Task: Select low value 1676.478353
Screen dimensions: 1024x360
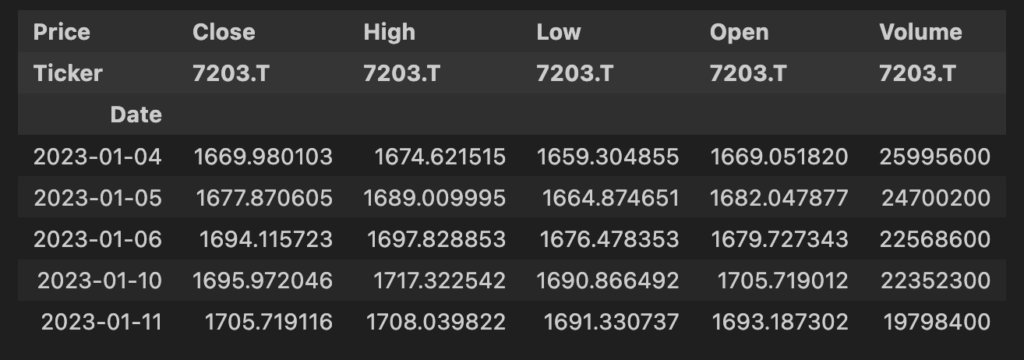Action: (609, 239)
